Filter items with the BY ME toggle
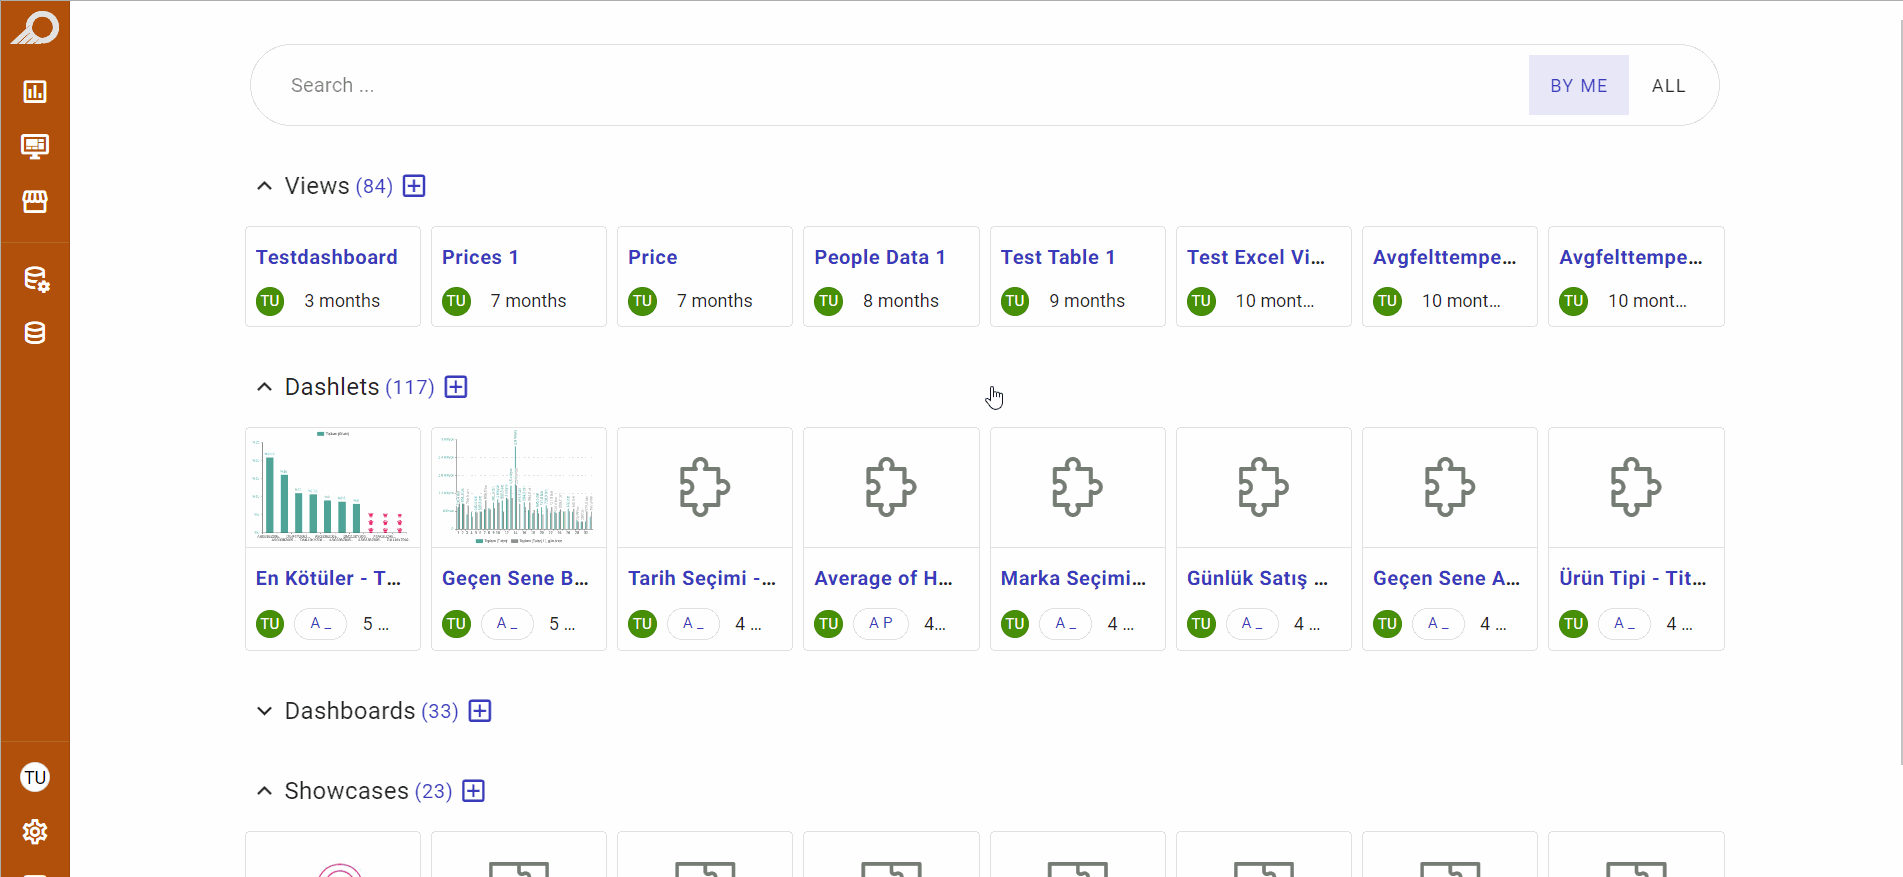The image size is (1903, 877). pos(1579,85)
